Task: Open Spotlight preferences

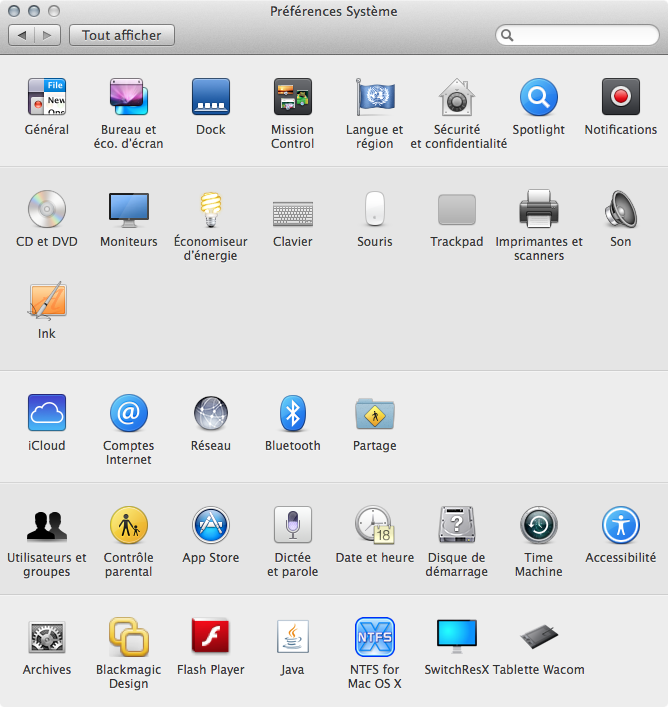Action: (x=538, y=98)
